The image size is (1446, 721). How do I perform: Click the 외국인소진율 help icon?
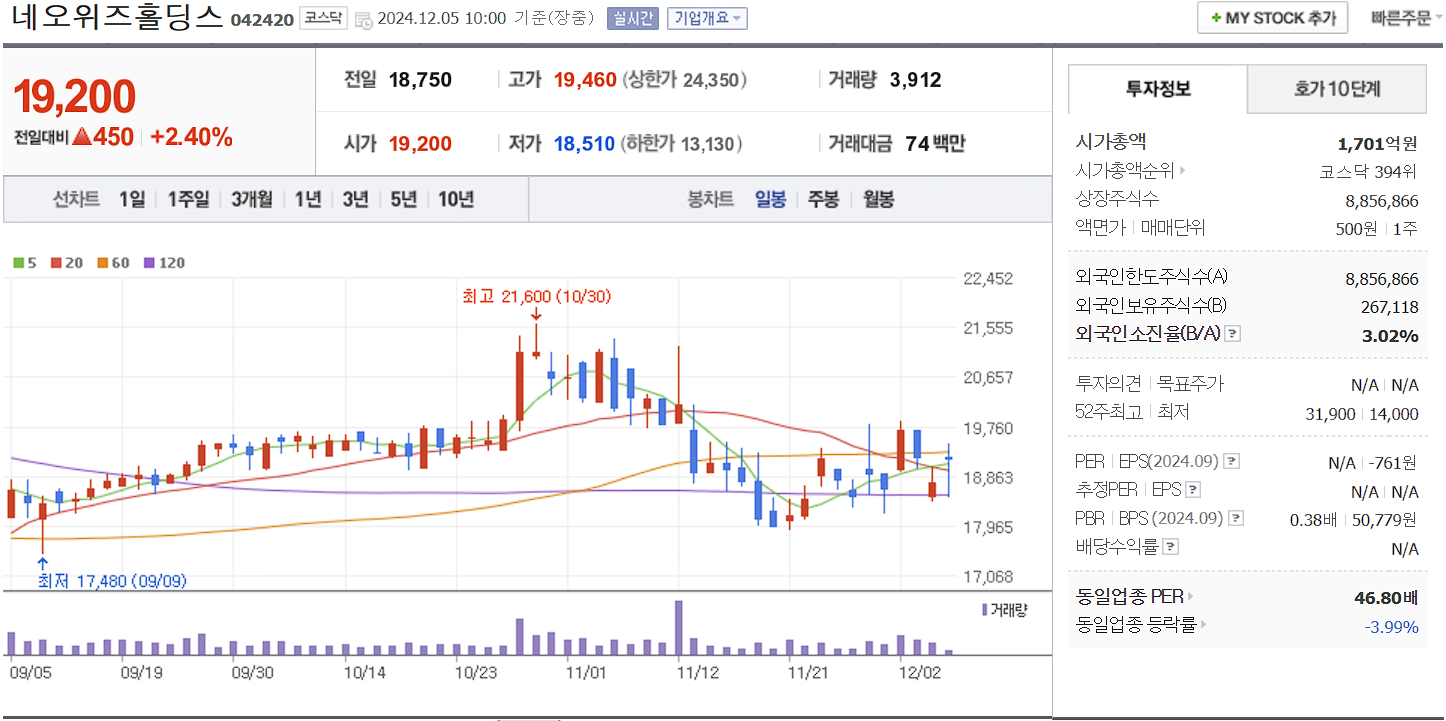[1233, 334]
